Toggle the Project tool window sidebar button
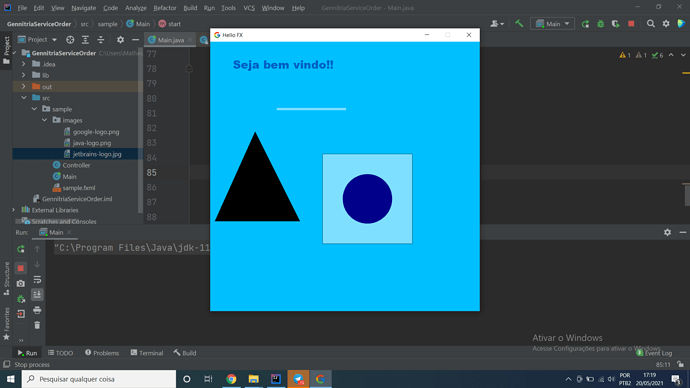Screen dimensions: 690x388 (6, 50)
